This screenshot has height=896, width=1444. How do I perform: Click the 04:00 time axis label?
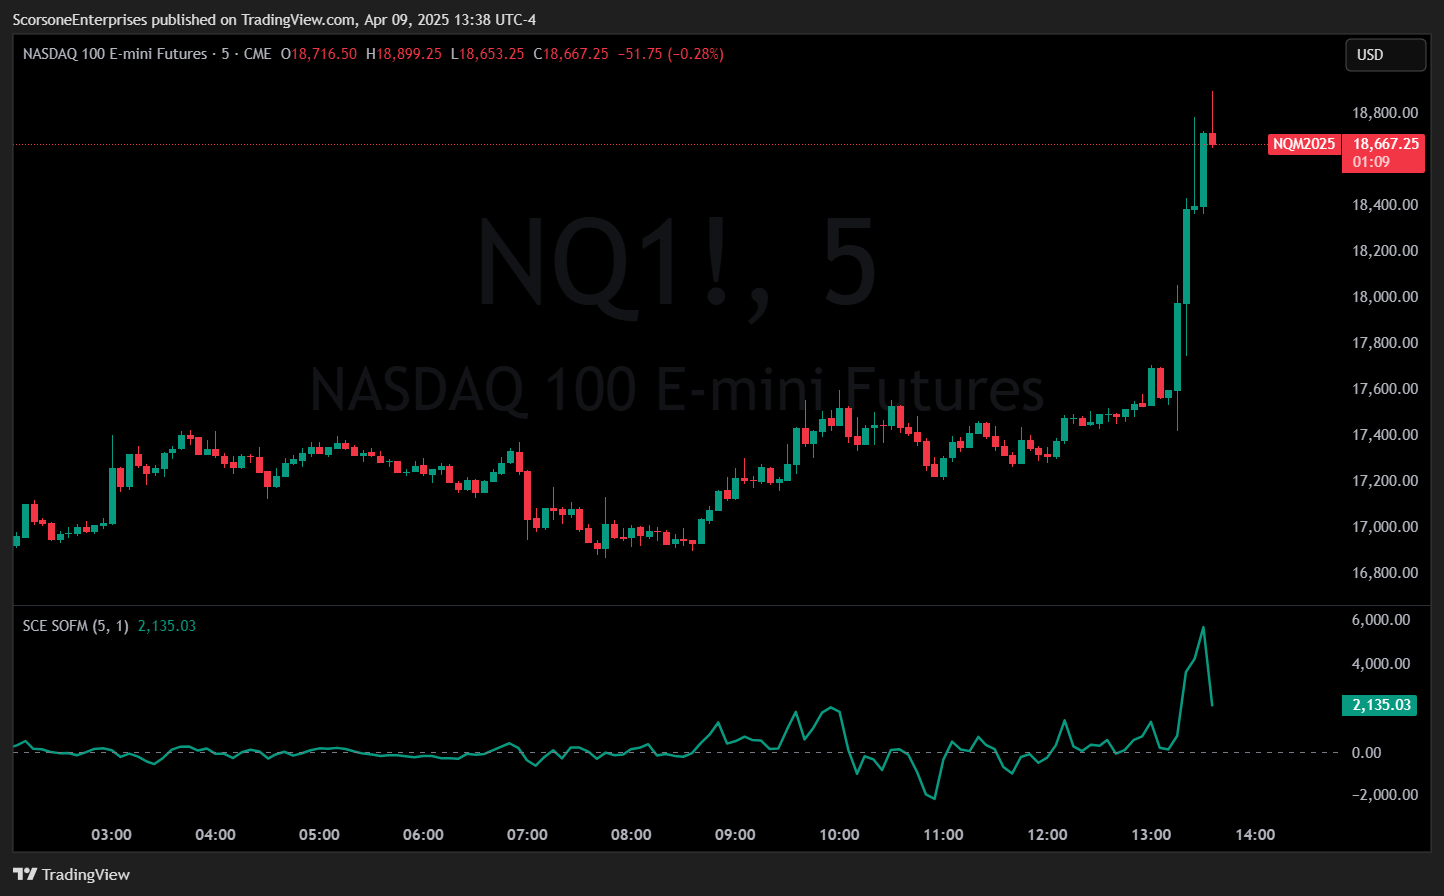216,835
